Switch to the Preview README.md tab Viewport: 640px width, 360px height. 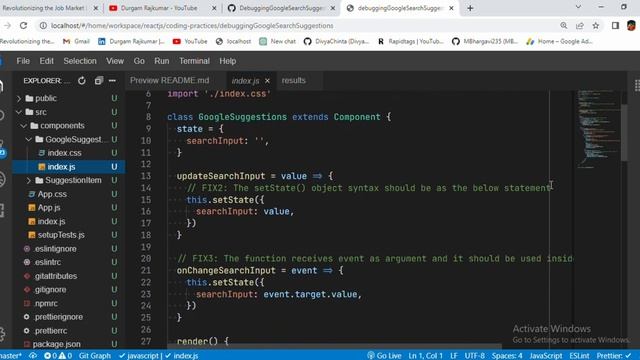click(169, 80)
